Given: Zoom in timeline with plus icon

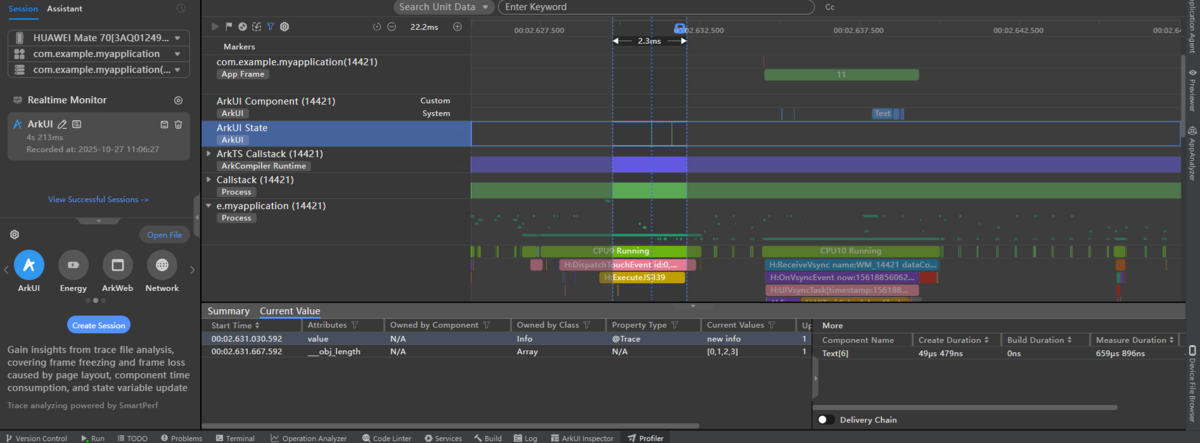Looking at the screenshot, I should [x=457, y=26].
